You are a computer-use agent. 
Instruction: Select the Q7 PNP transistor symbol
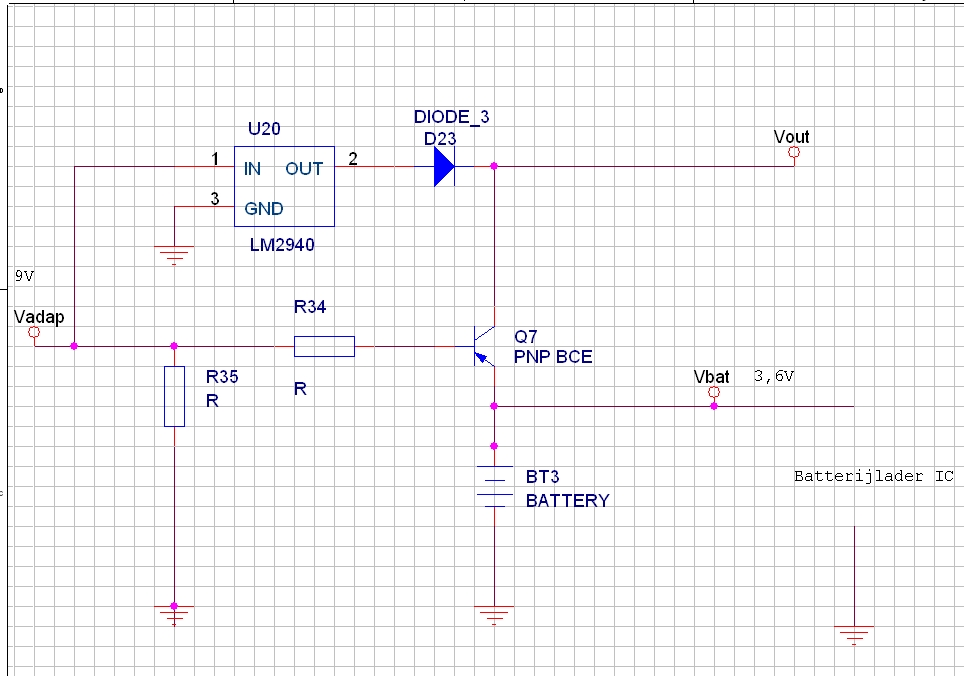click(x=485, y=346)
